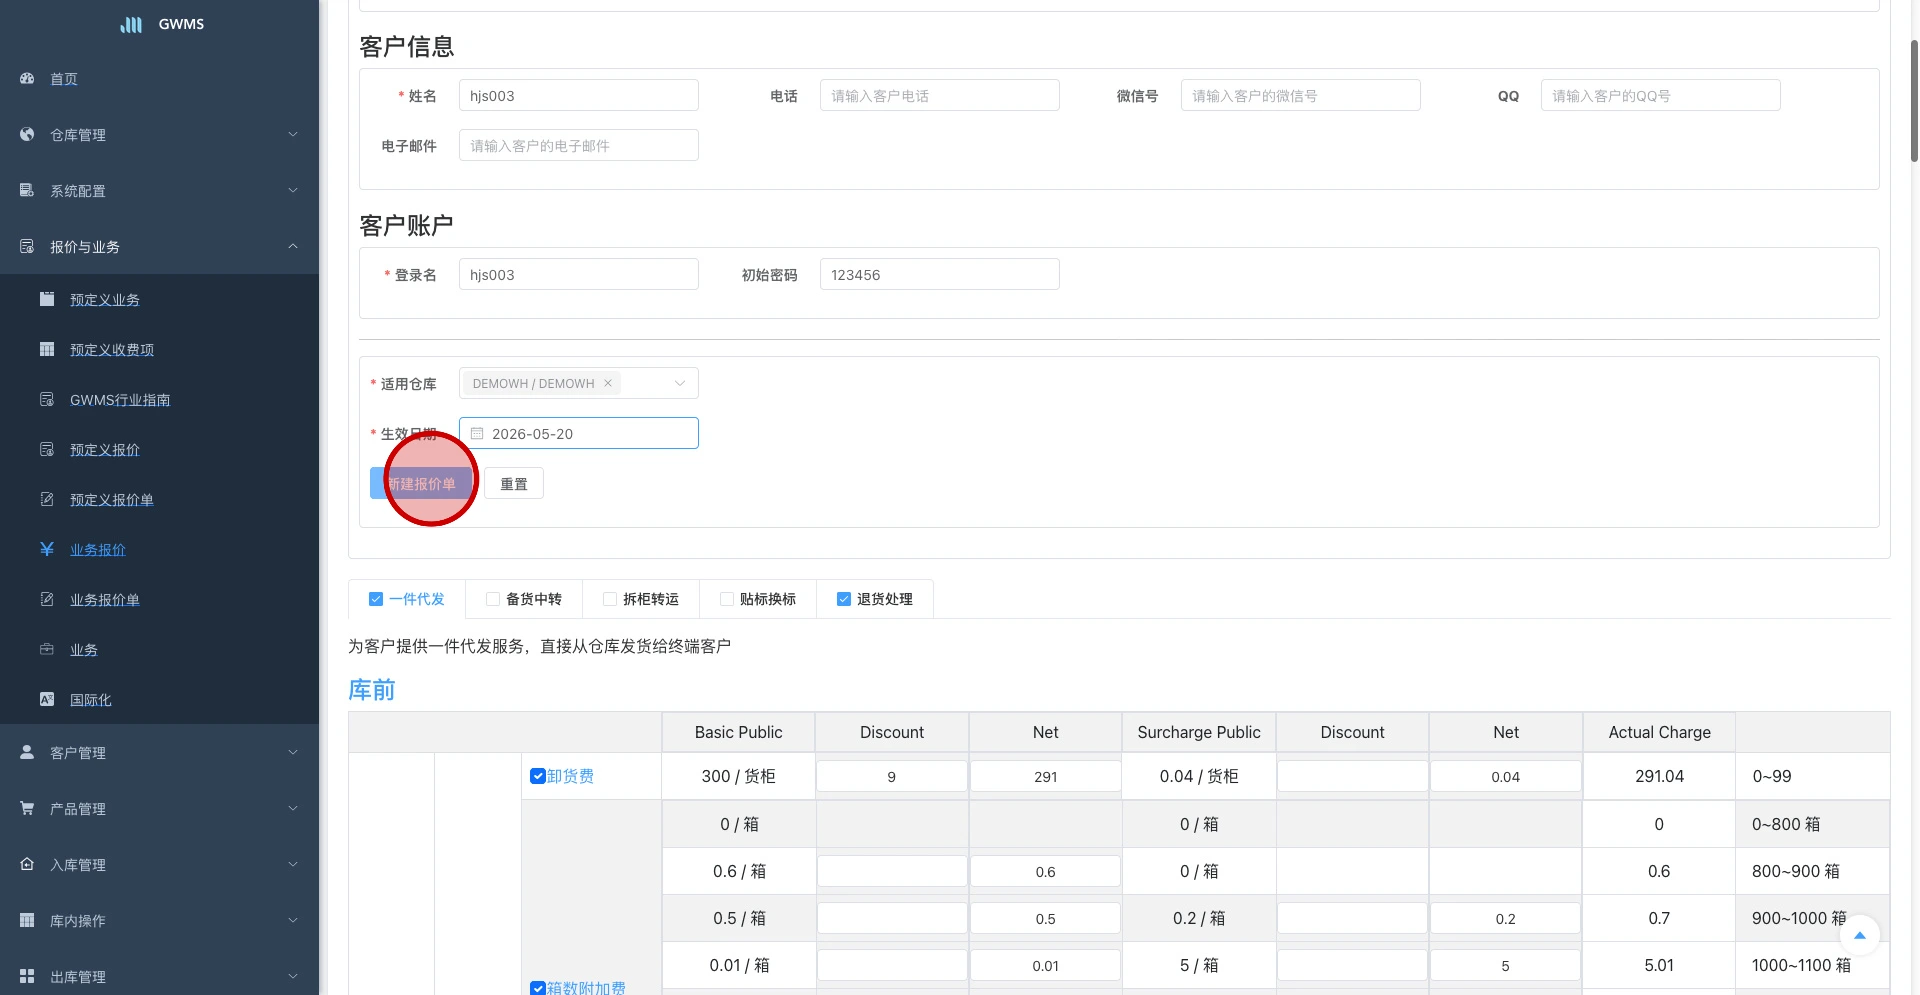This screenshot has width=1920, height=995.
Task: Click the 系统配置 sidebar icon
Action: click(x=27, y=190)
